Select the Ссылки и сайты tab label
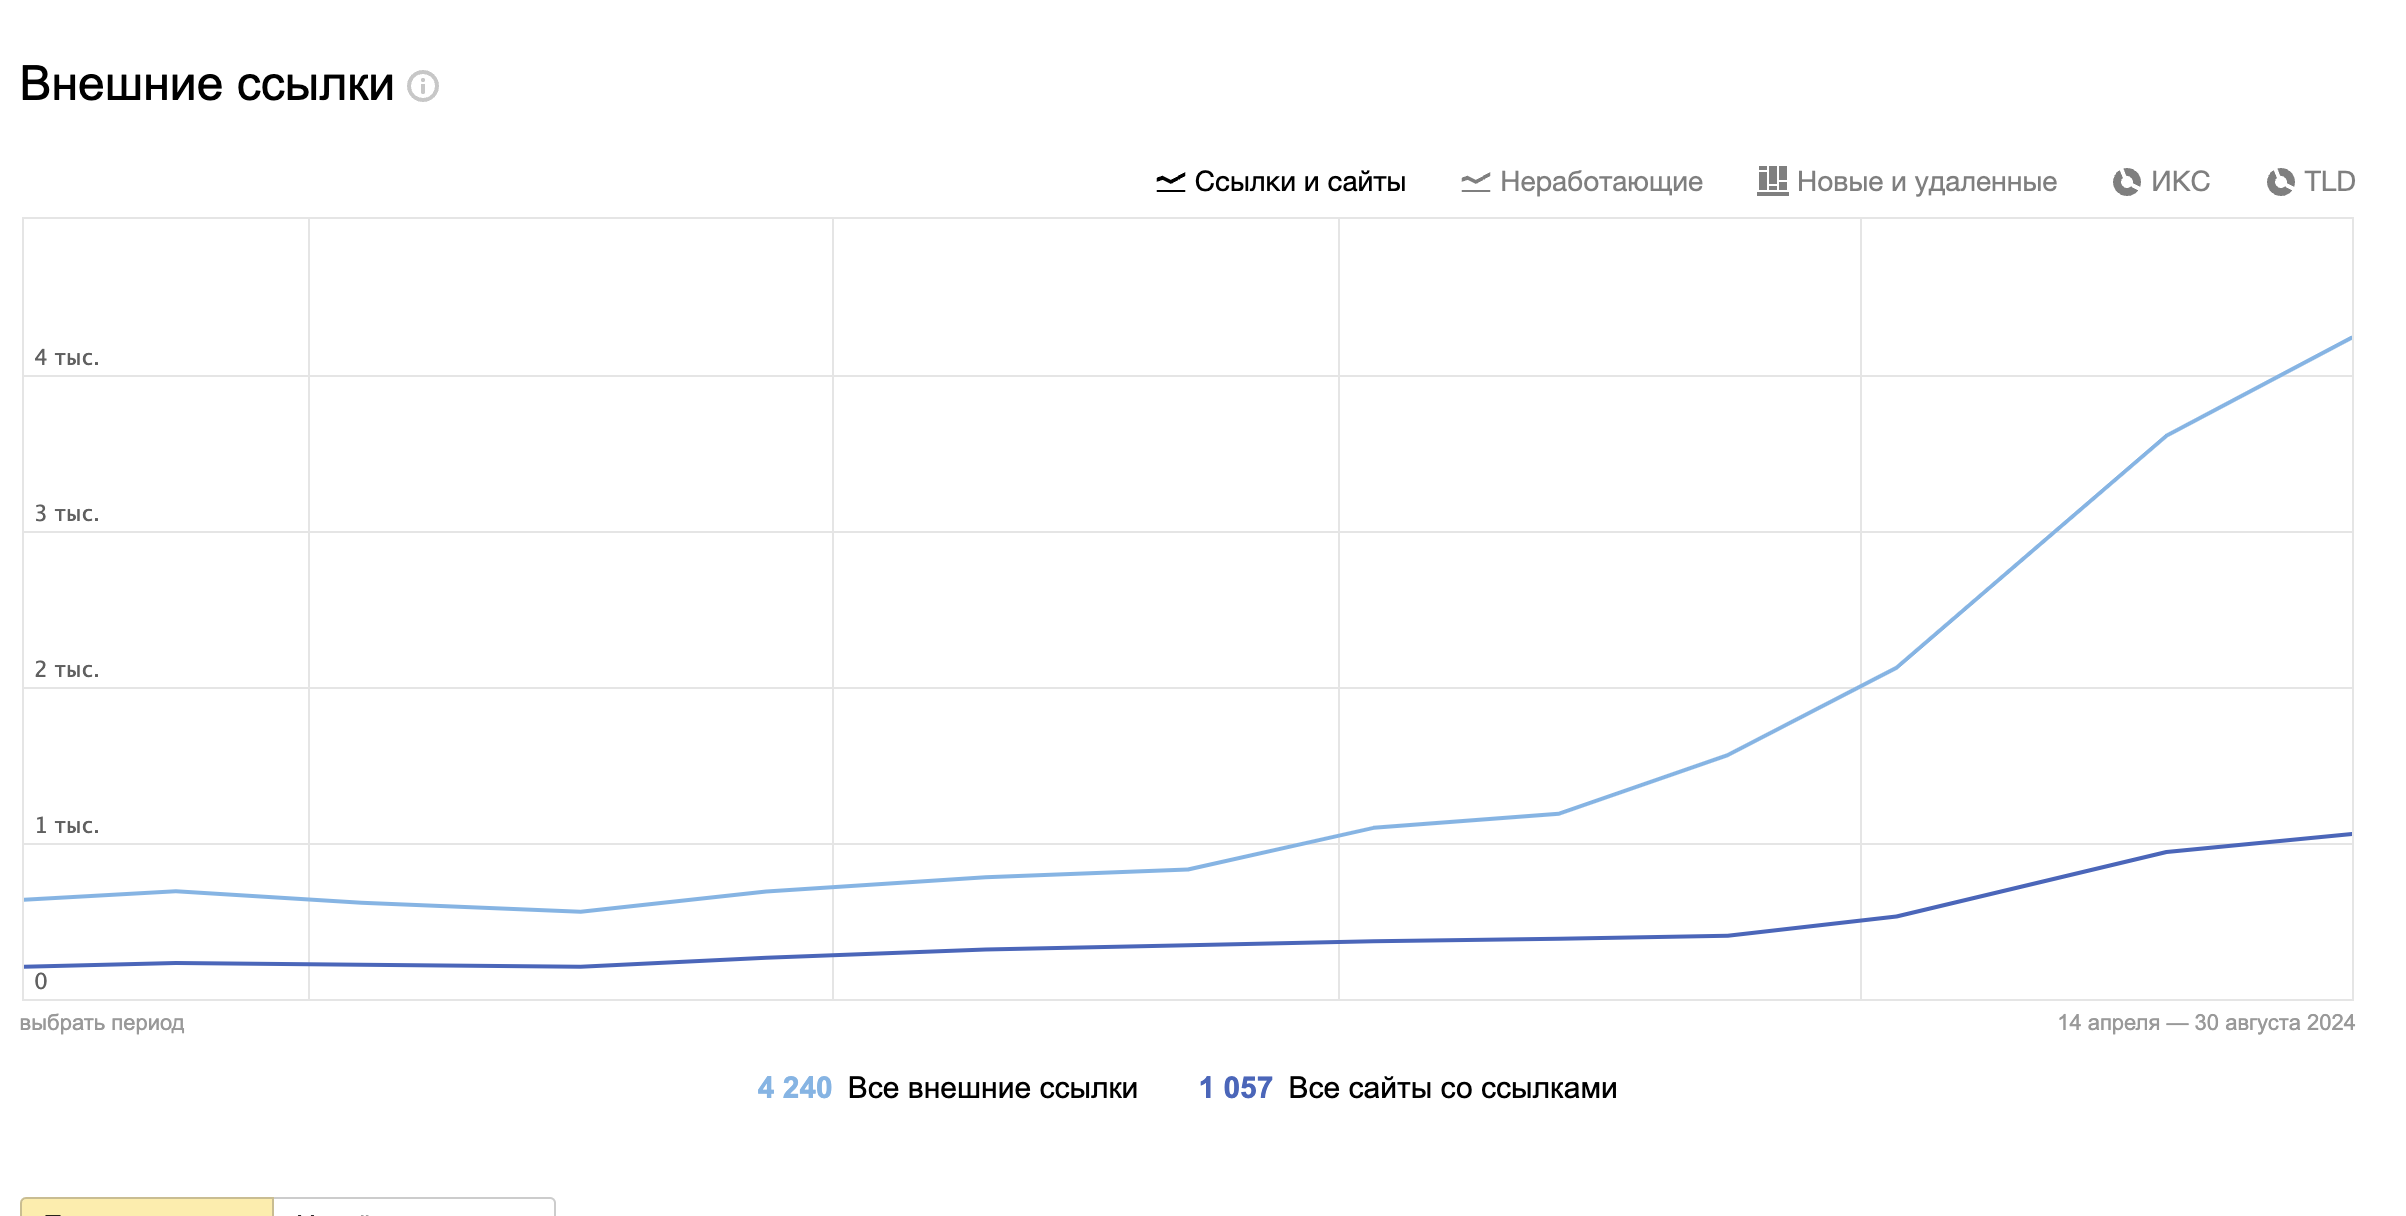 tap(1300, 182)
